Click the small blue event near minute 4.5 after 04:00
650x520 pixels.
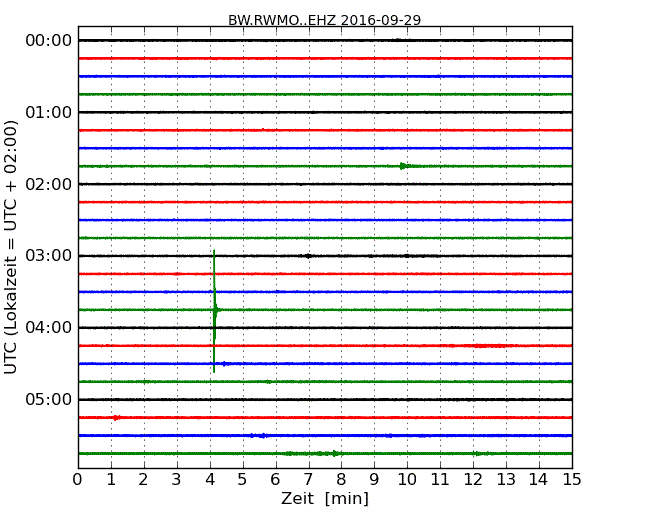(225, 364)
